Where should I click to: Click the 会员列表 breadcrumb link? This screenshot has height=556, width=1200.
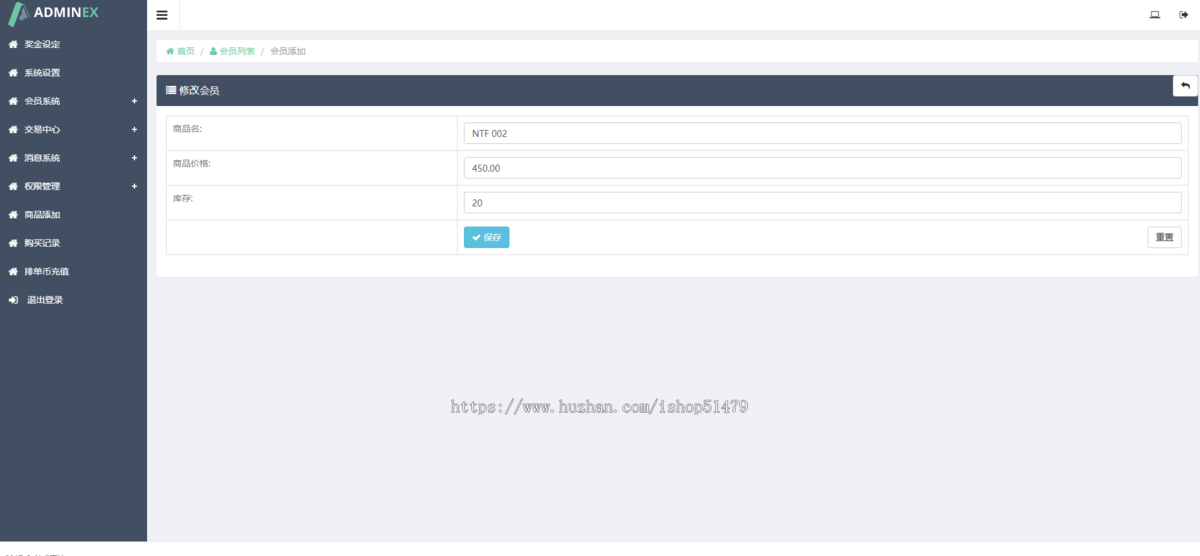232,51
